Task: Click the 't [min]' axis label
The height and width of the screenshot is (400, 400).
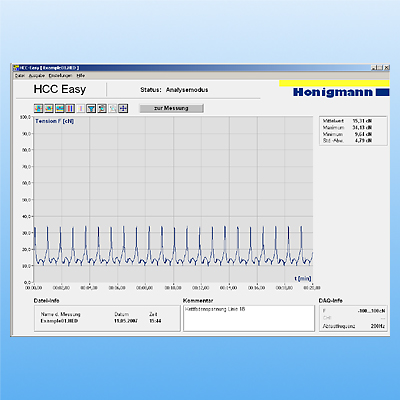Action: [x=303, y=278]
